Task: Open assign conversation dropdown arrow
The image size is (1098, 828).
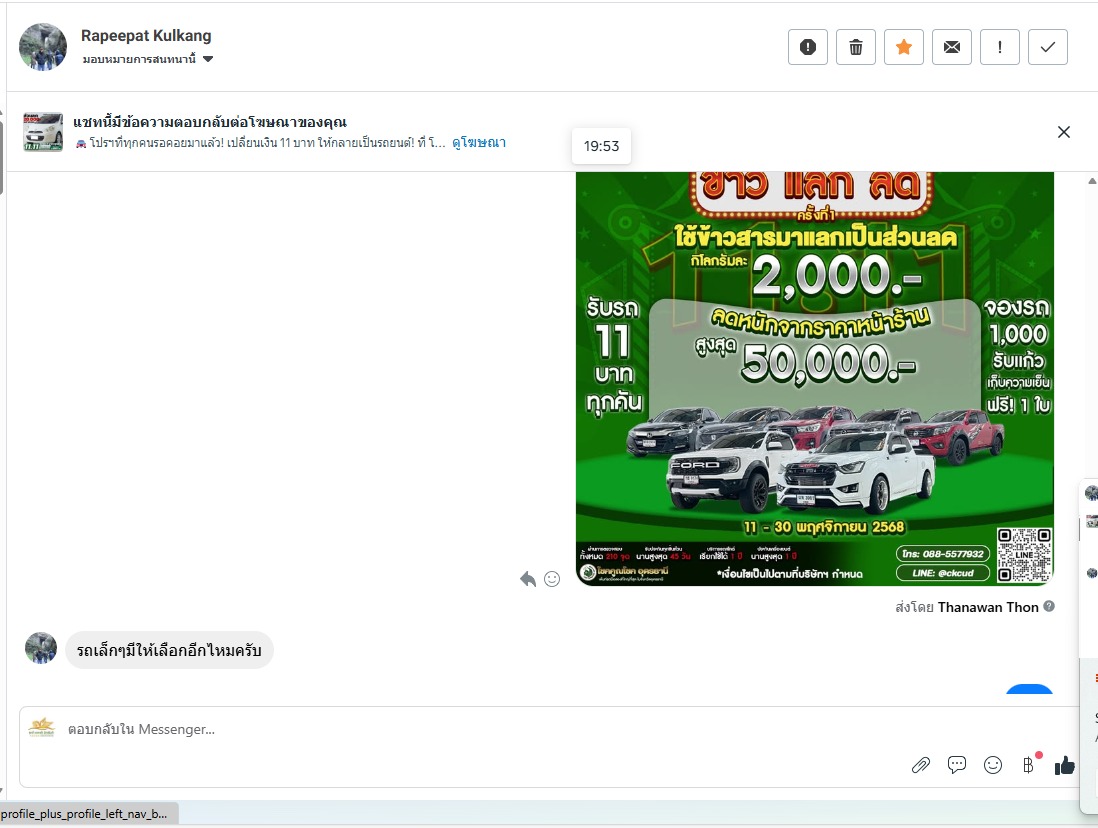Action: [208, 60]
